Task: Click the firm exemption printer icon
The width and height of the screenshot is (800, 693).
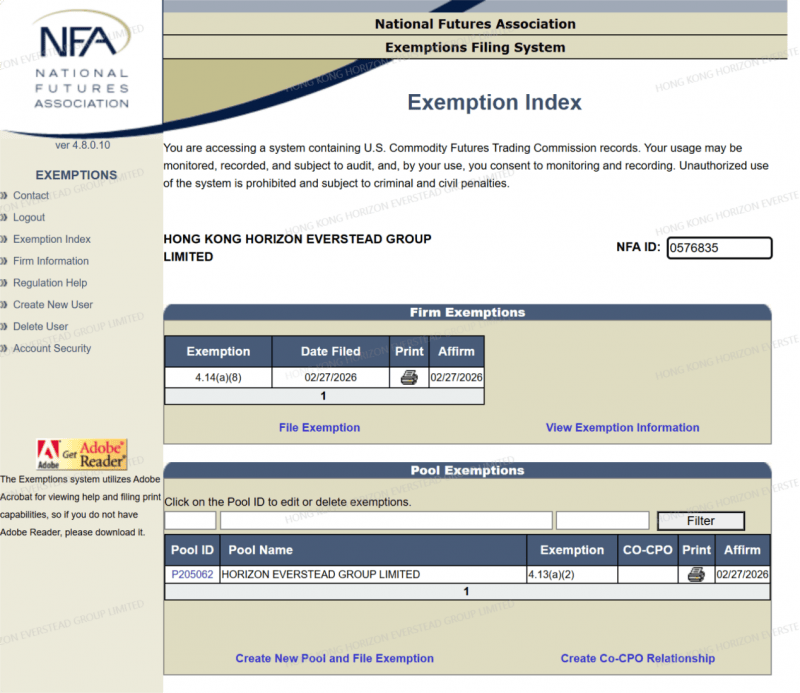Action: click(408, 378)
